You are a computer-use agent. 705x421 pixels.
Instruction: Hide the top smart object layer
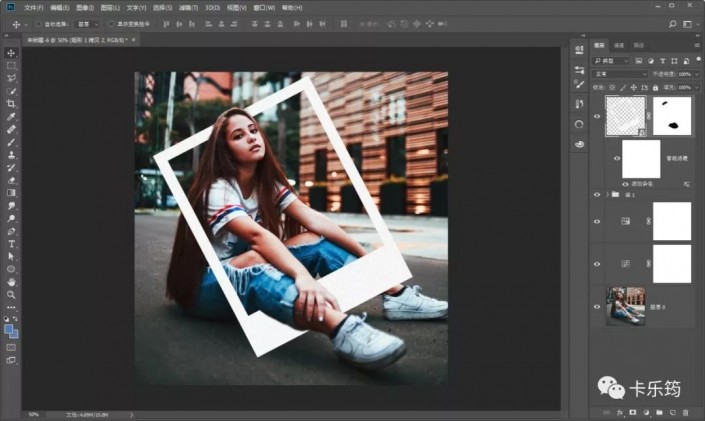tap(597, 116)
